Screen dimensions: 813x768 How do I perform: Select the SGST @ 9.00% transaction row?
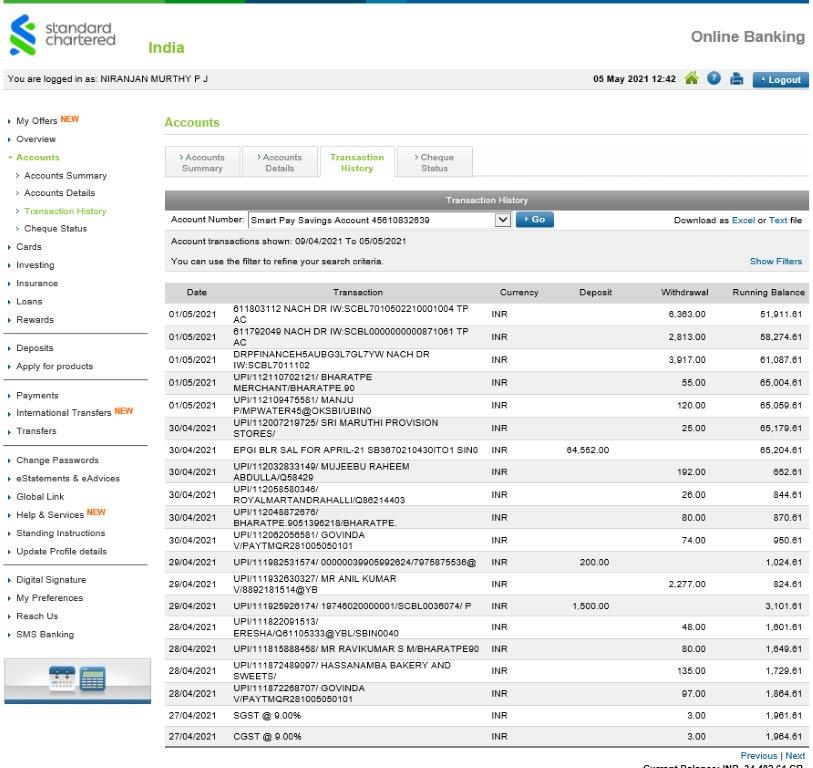point(486,716)
